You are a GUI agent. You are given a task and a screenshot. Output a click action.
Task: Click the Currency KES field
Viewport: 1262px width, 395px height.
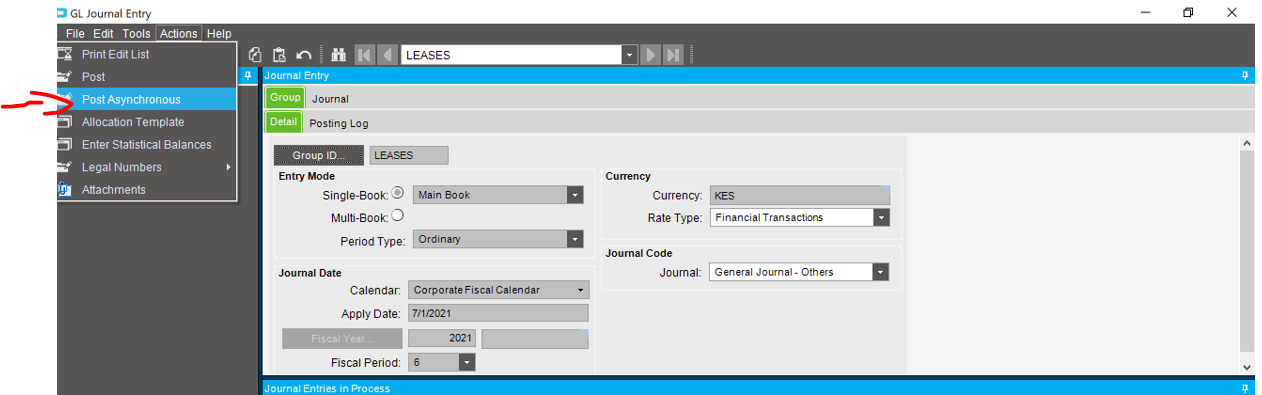coord(799,195)
